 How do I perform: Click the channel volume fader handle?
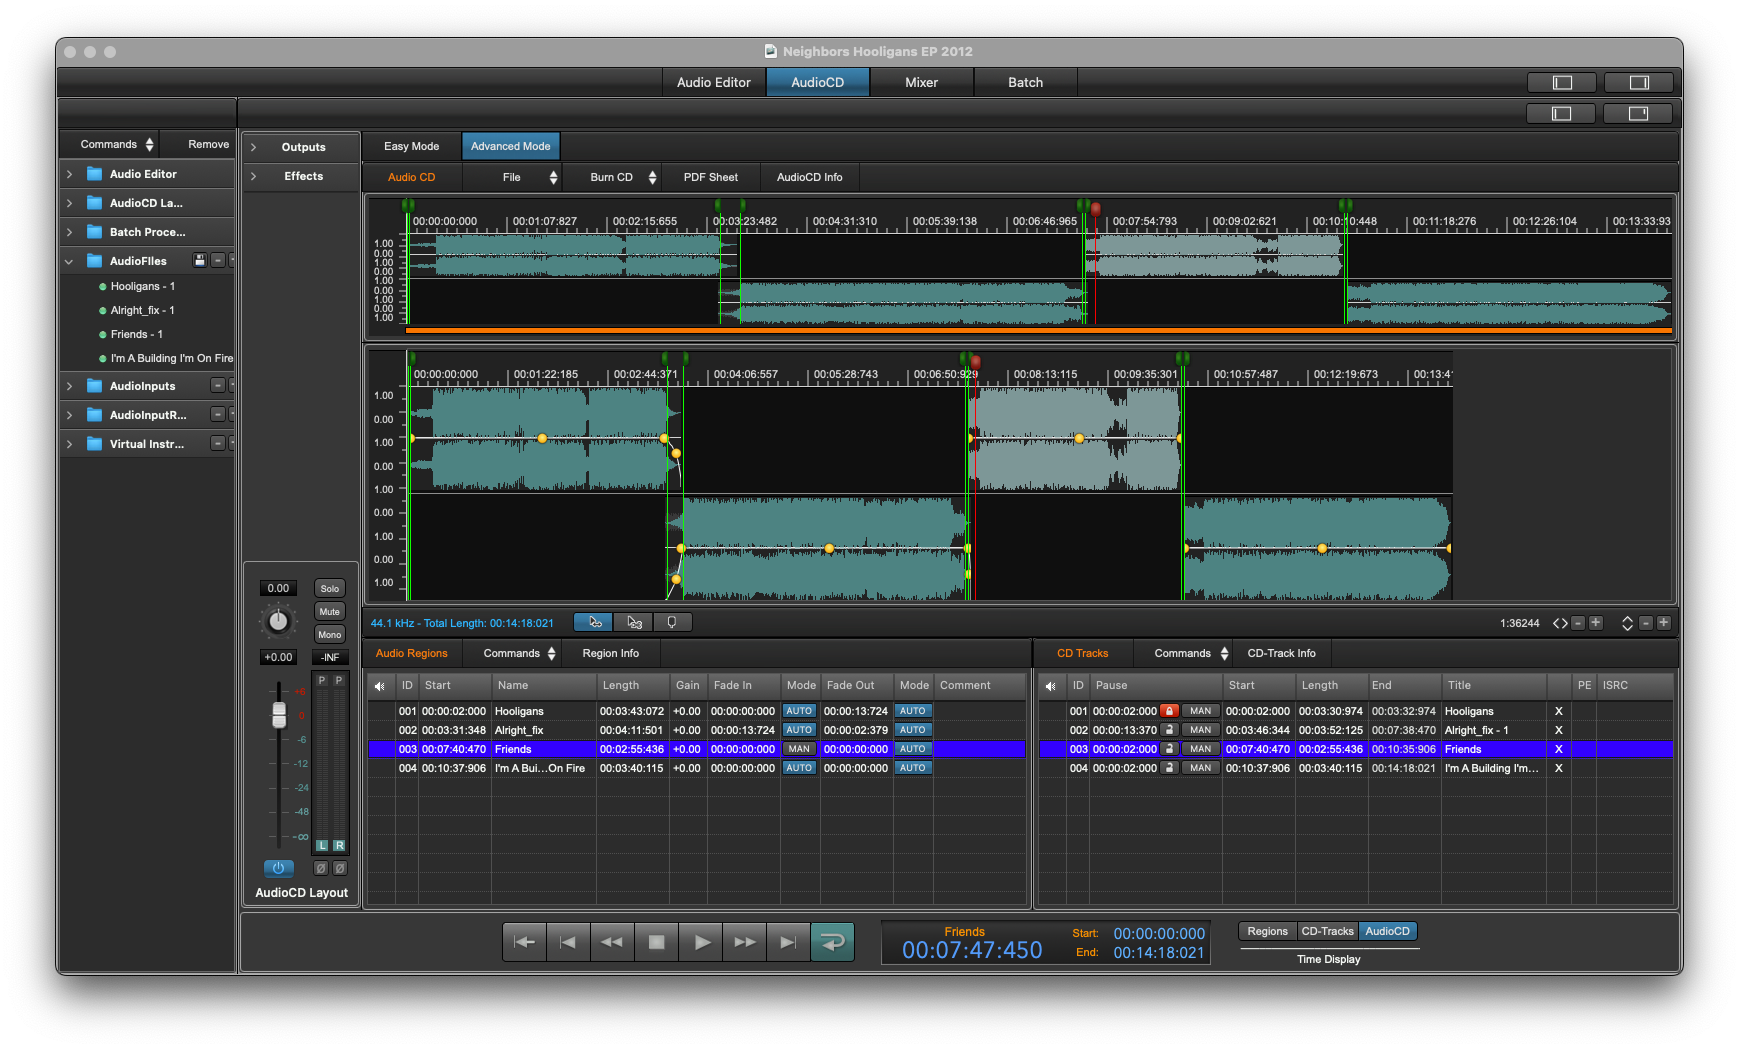click(279, 715)
